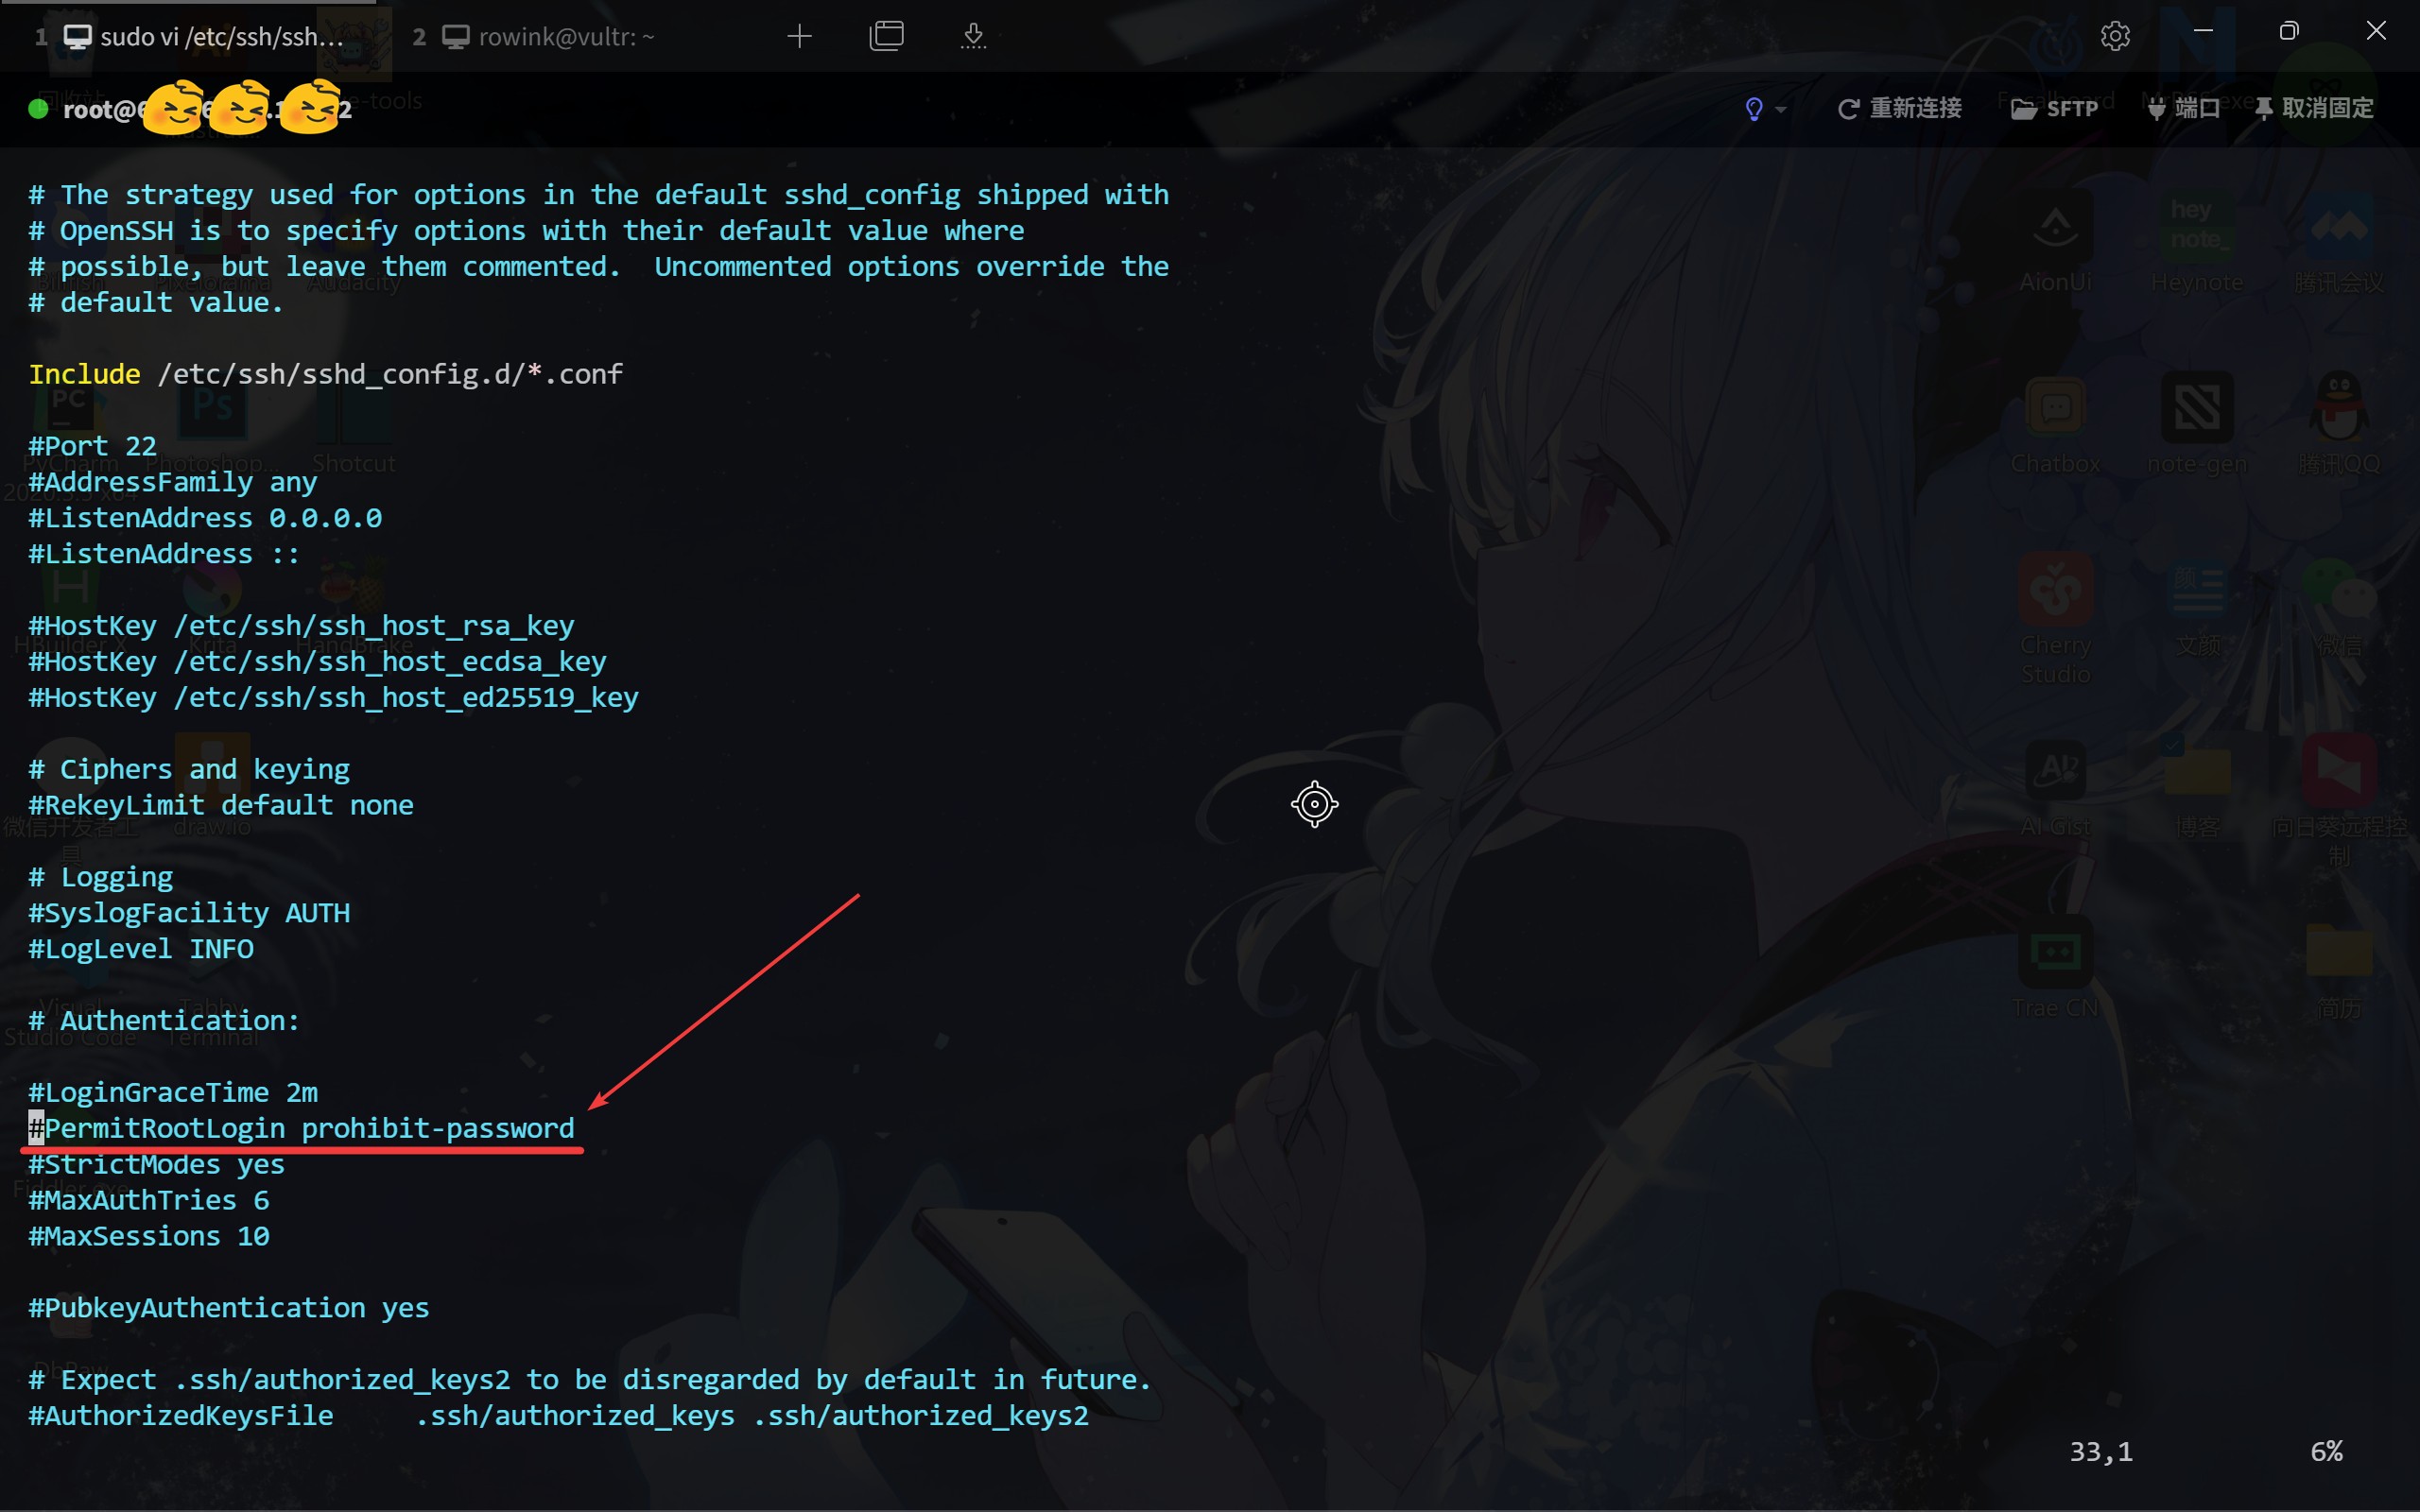
Task: Open Tabby settings gear icon
Action: (2115, 37)
